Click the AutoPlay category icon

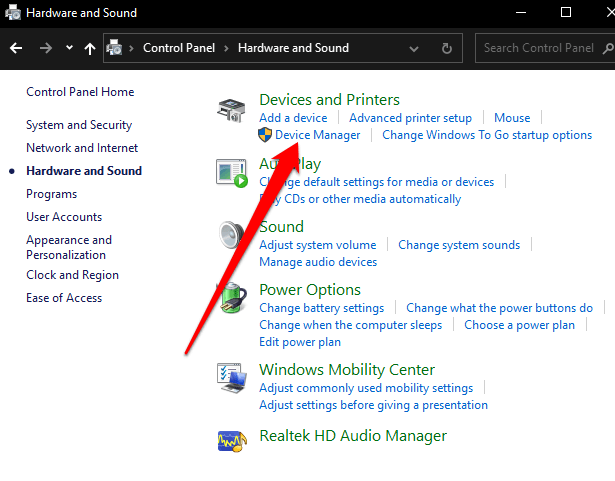(232, 172)
